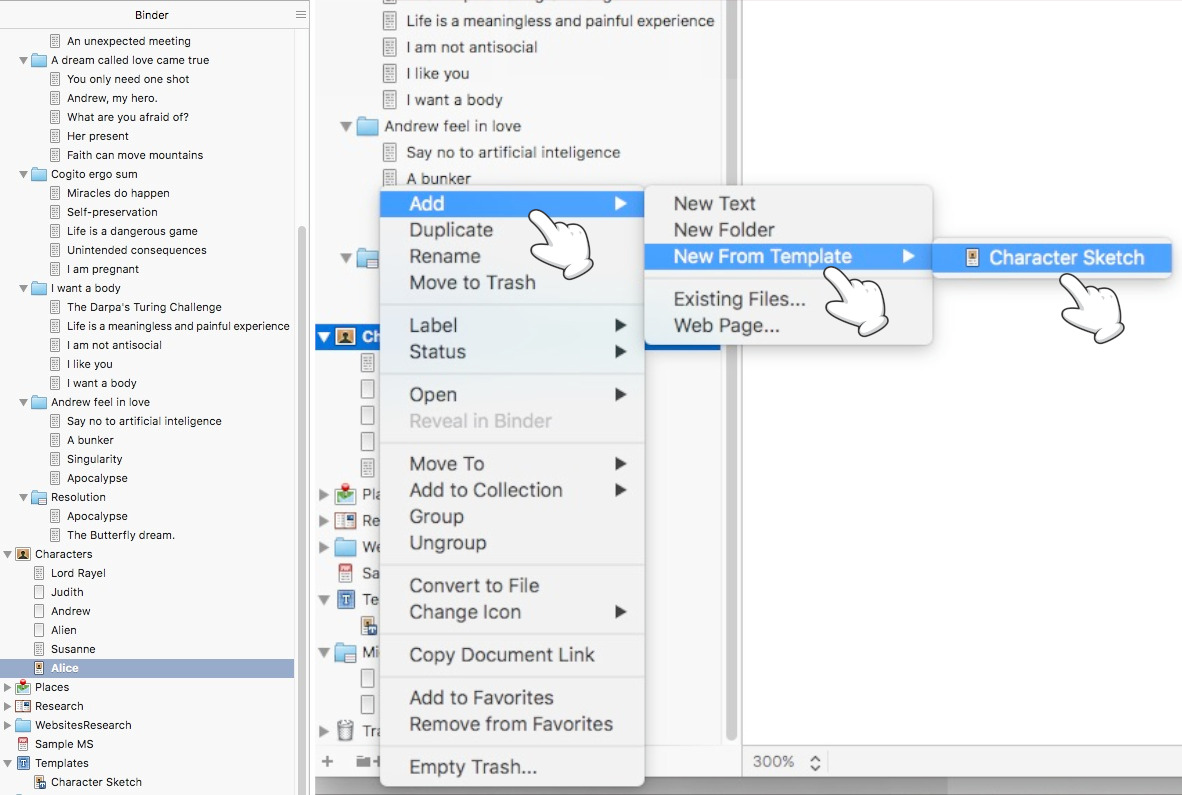This screenshot has width=1182, height=795.
Task: Click the plus button to add new text
Action: tap(327, 761)
